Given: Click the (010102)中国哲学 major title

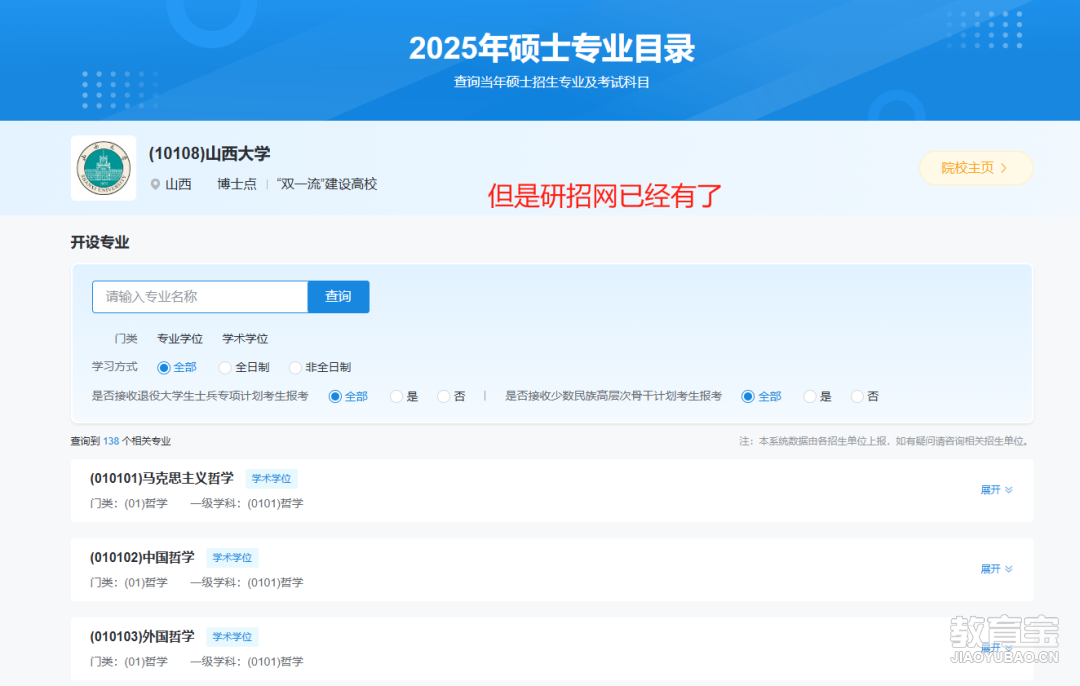Looking at the screenshot, I should (x=142, y=557).
